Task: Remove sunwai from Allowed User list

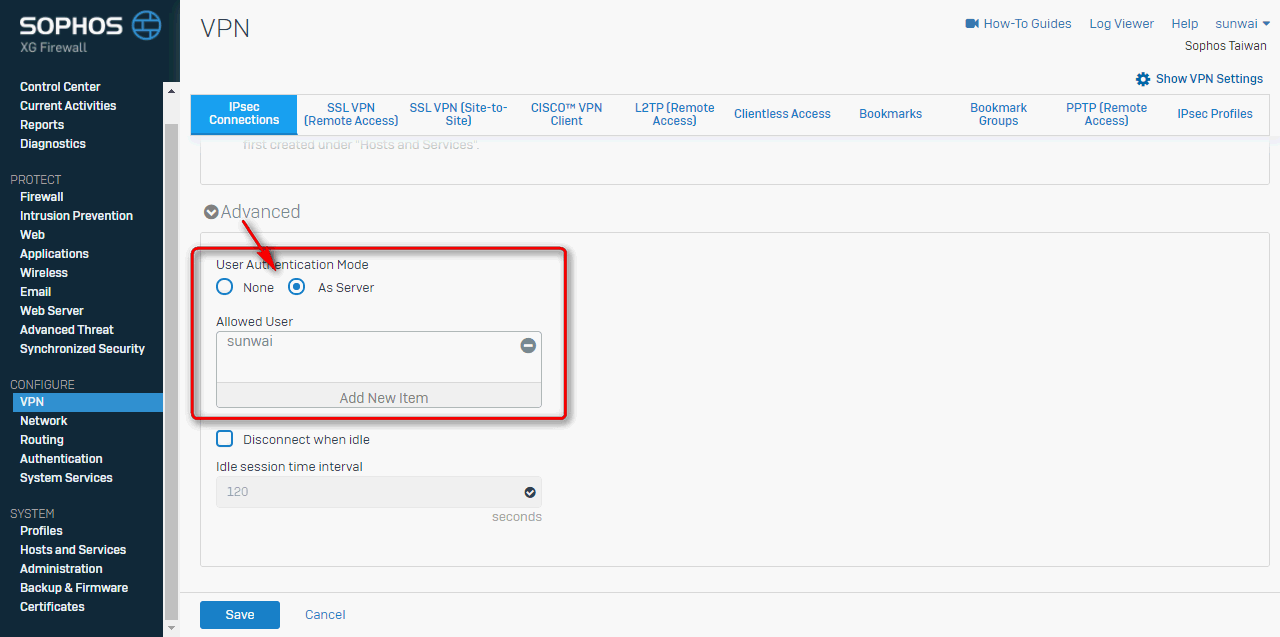Action: pyautogui.click(x=528, y=345)
